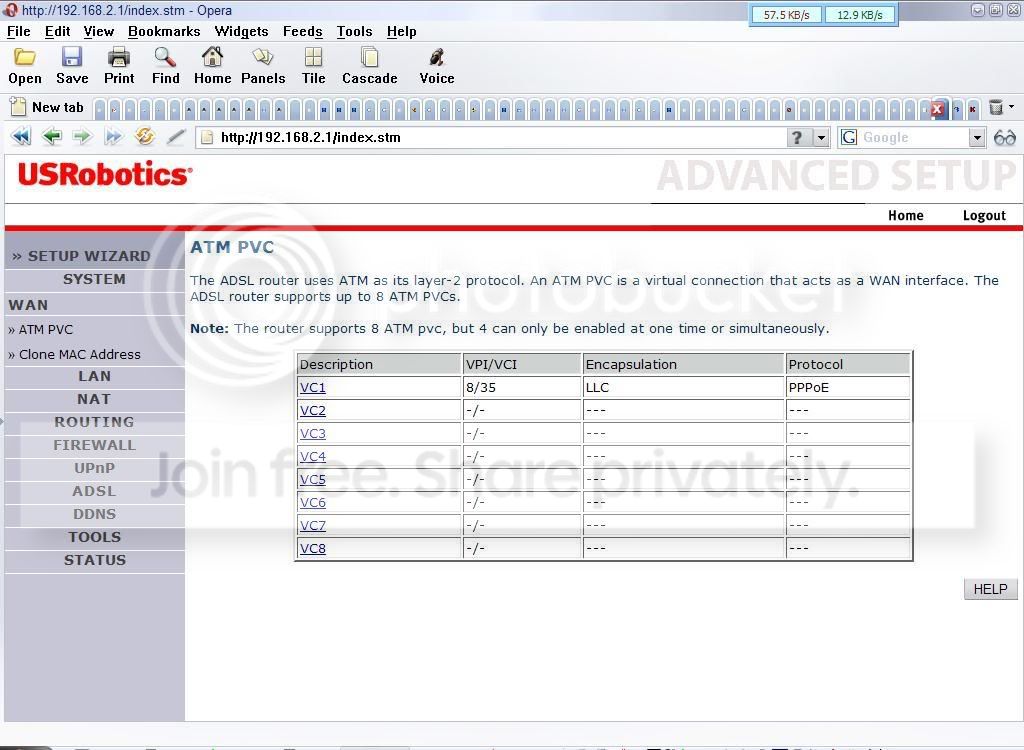
Task: Select DDNS in the sidebar
Action: point(94,514)
